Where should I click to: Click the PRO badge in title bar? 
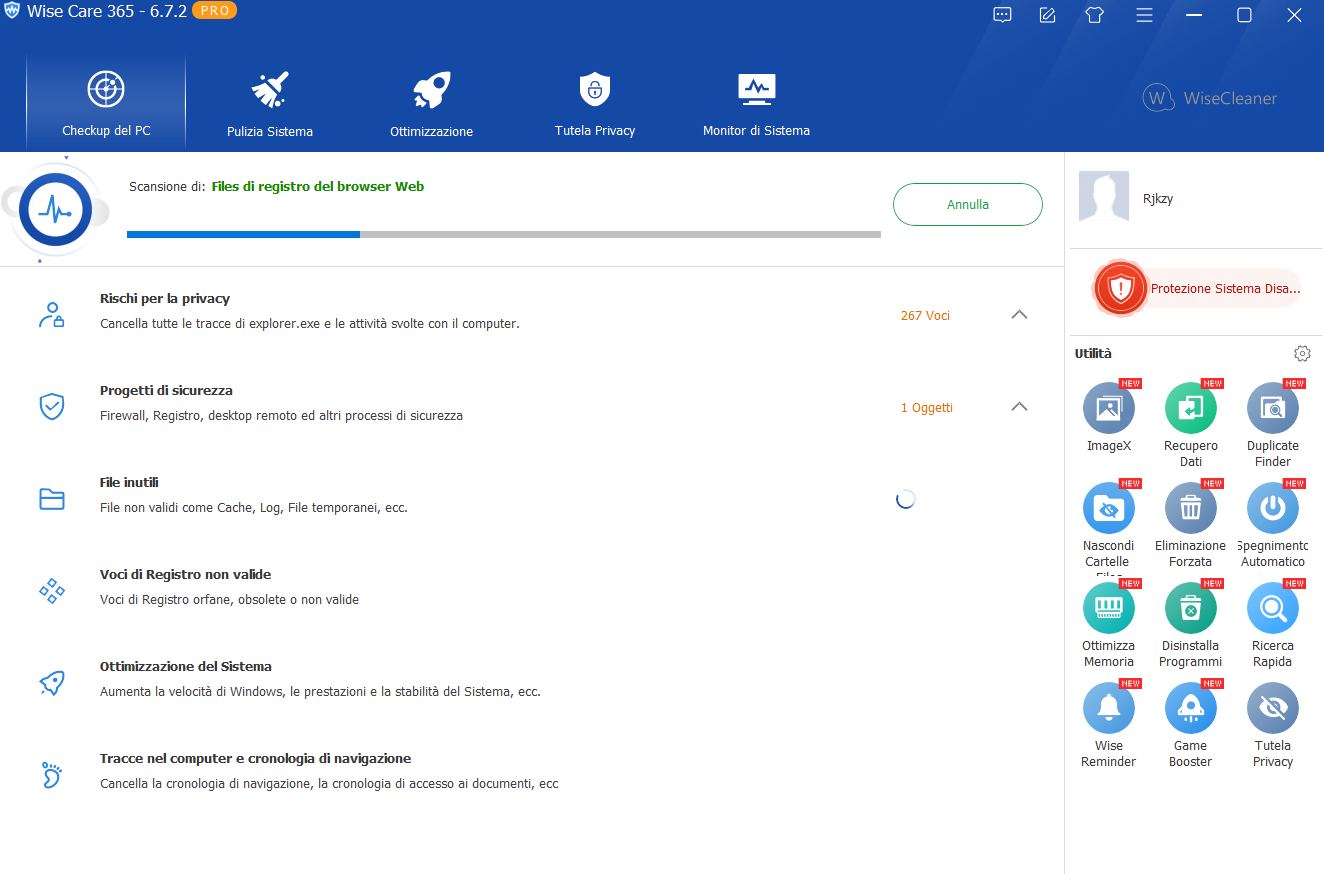click(x=212, y=13)
